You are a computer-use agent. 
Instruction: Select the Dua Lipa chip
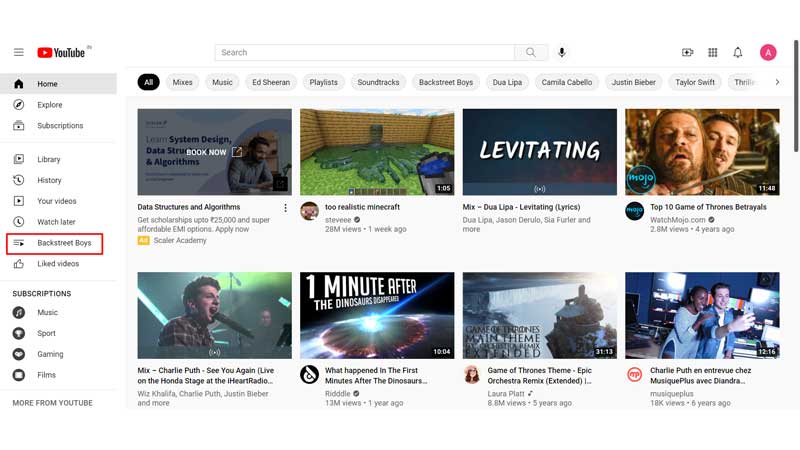point(507,82)
